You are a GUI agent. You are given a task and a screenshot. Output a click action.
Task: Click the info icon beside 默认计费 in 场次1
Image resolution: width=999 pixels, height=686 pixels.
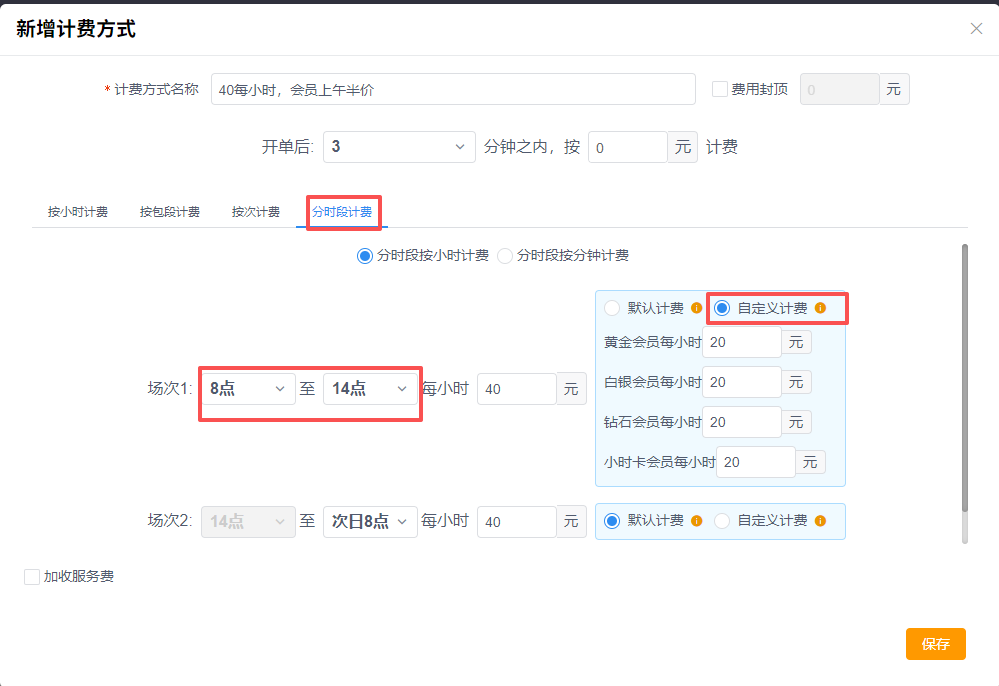coord(696,307)
